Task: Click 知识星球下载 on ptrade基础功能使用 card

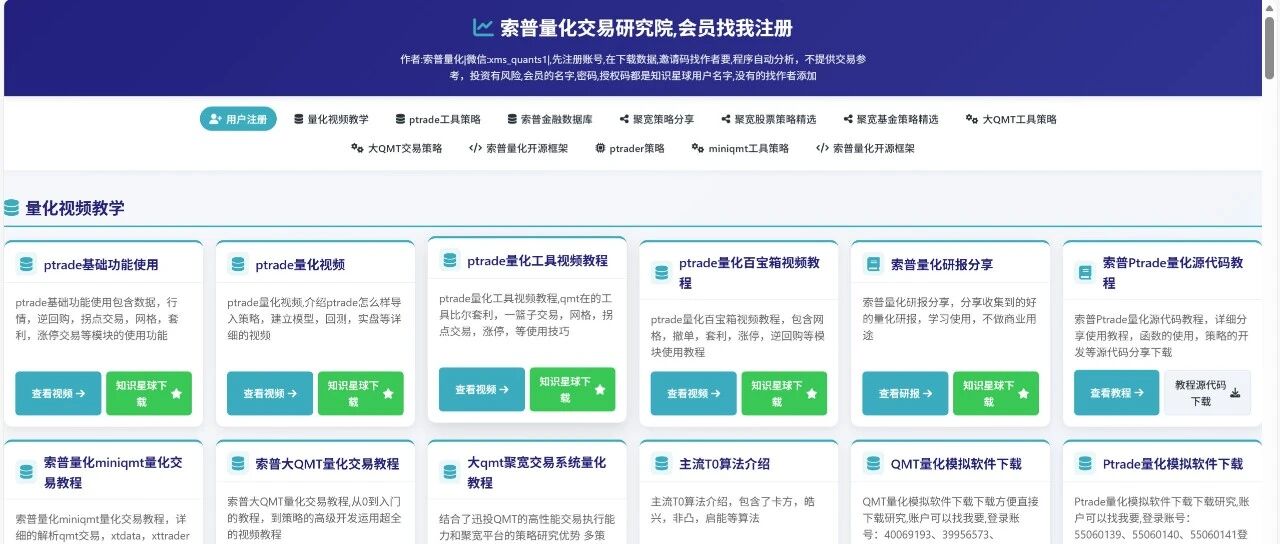Action: pos(148,393)
